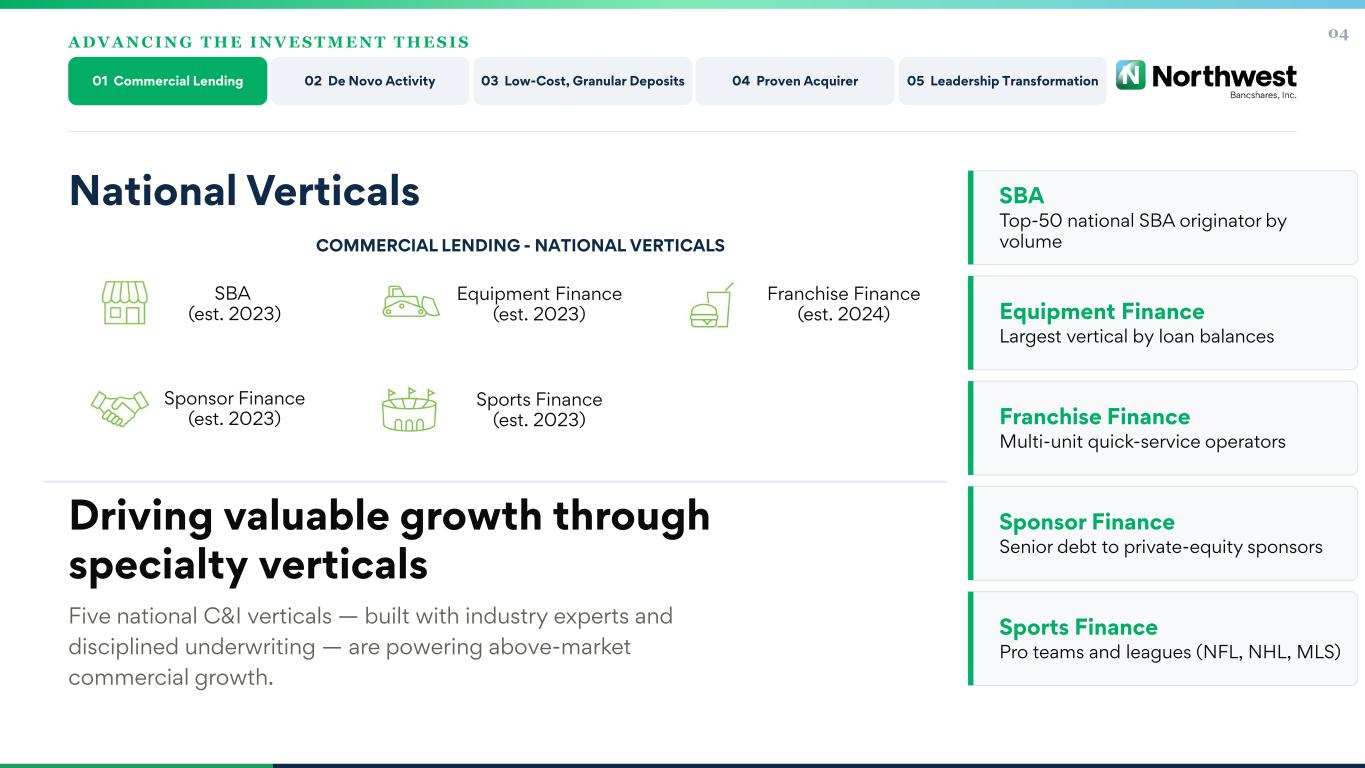Click the Franchise Finance quick-service operators card
1365x768 pixels.
point(1163,428)
